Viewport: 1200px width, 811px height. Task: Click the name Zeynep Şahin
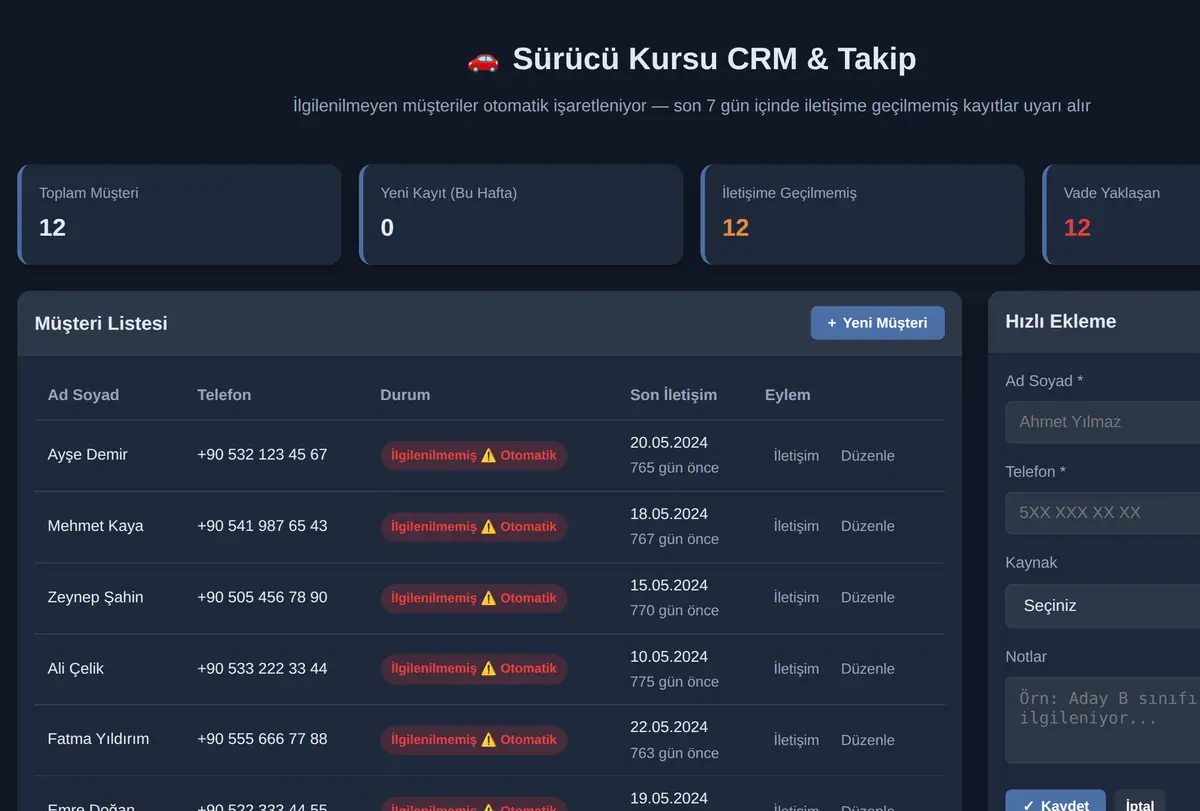point(95,597)
